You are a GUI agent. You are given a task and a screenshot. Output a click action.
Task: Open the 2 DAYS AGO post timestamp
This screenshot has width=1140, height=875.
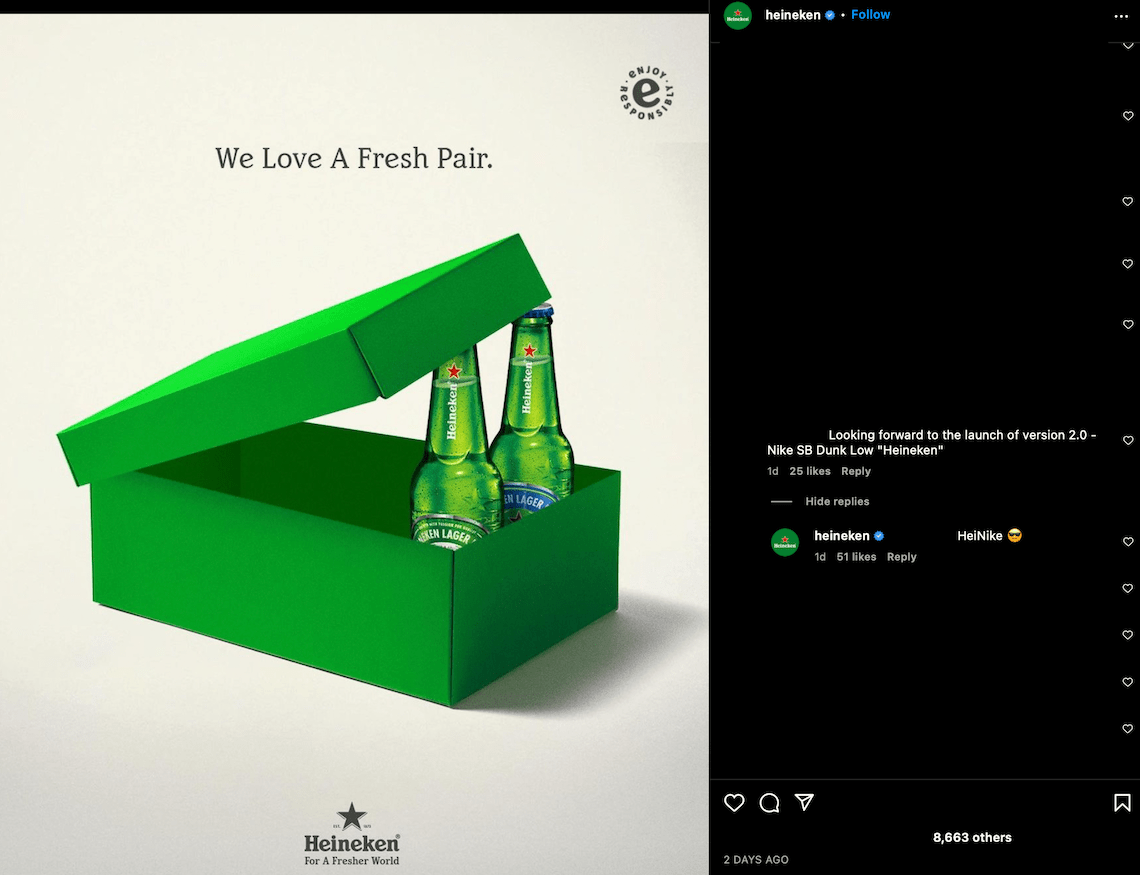(x=755, y=860)
